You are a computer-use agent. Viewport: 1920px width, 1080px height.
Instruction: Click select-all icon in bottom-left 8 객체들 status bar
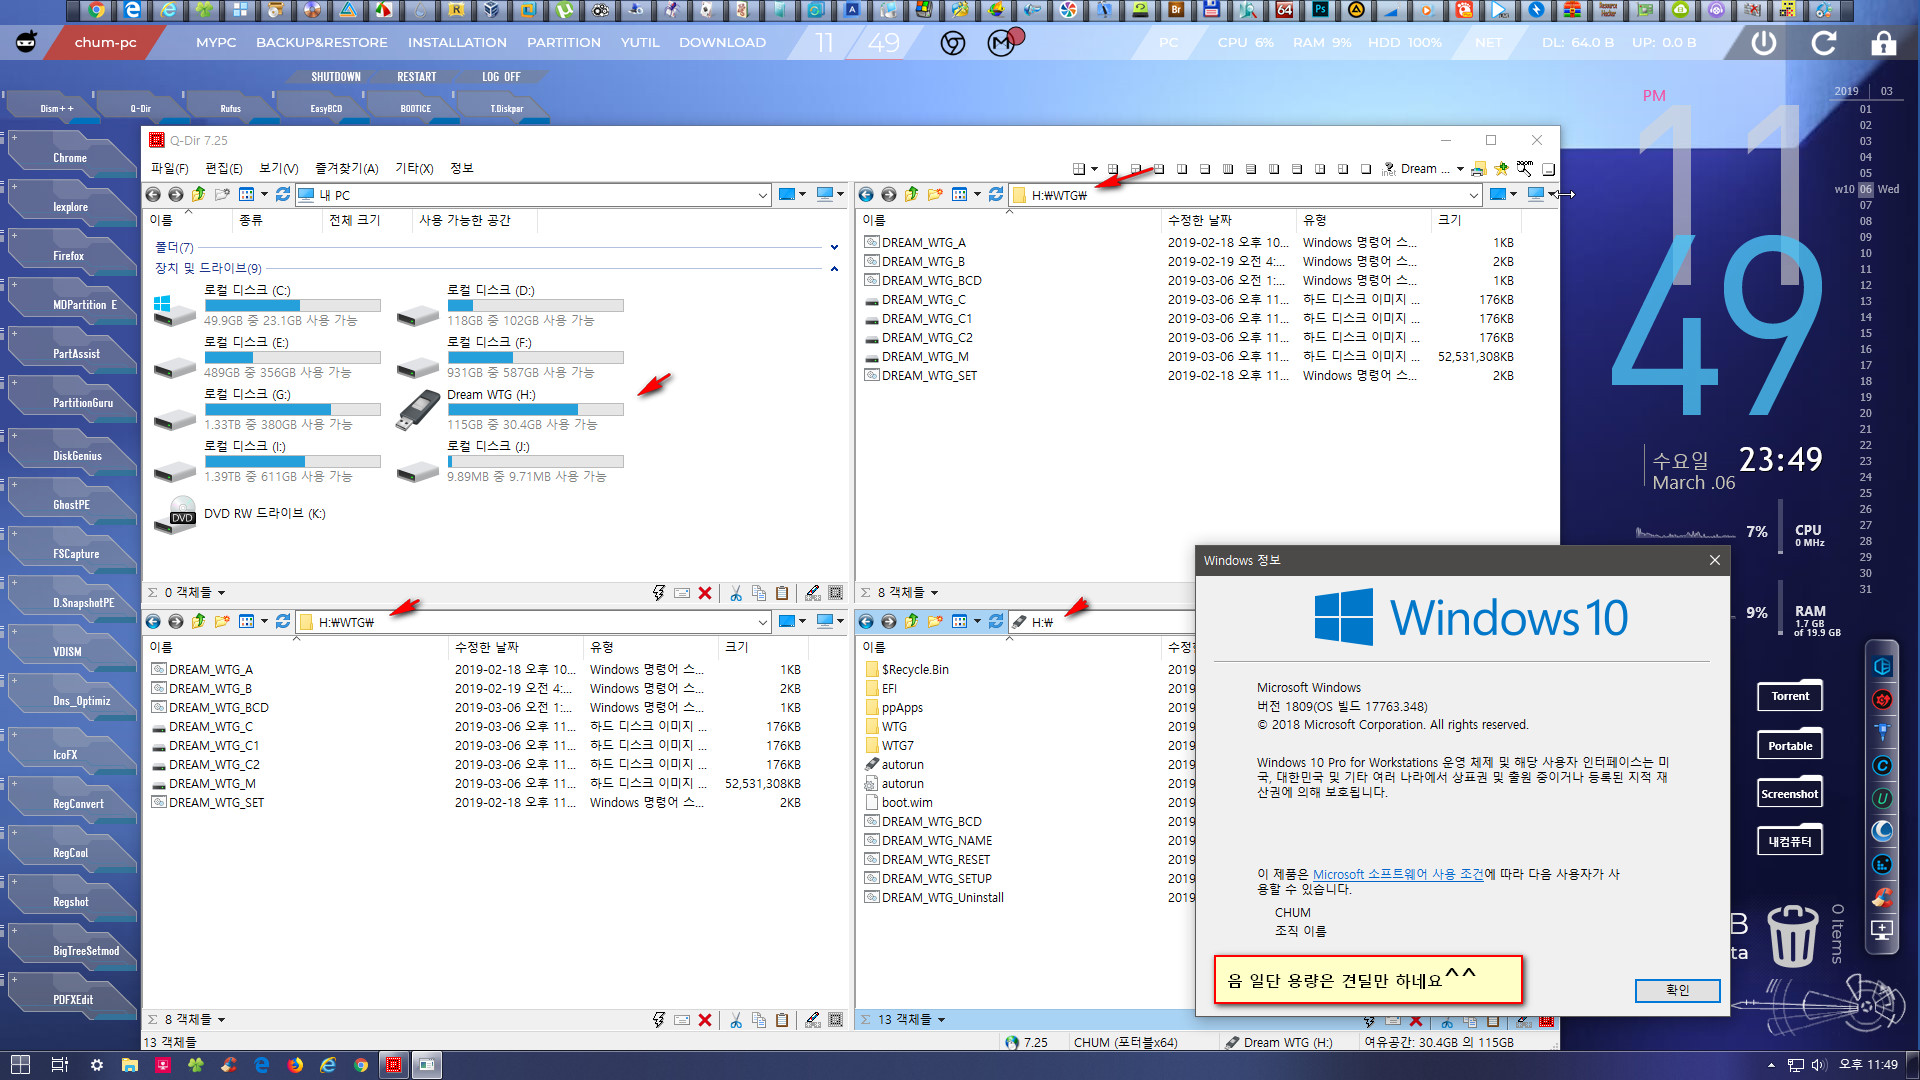tap(836, 1020)
